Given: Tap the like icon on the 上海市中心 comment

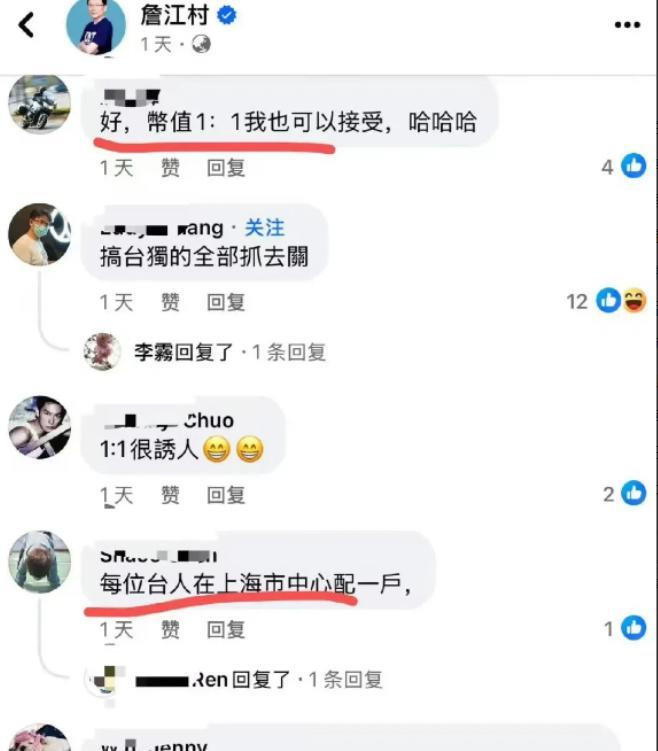Looking at the screenshot, I should point(633,628).
